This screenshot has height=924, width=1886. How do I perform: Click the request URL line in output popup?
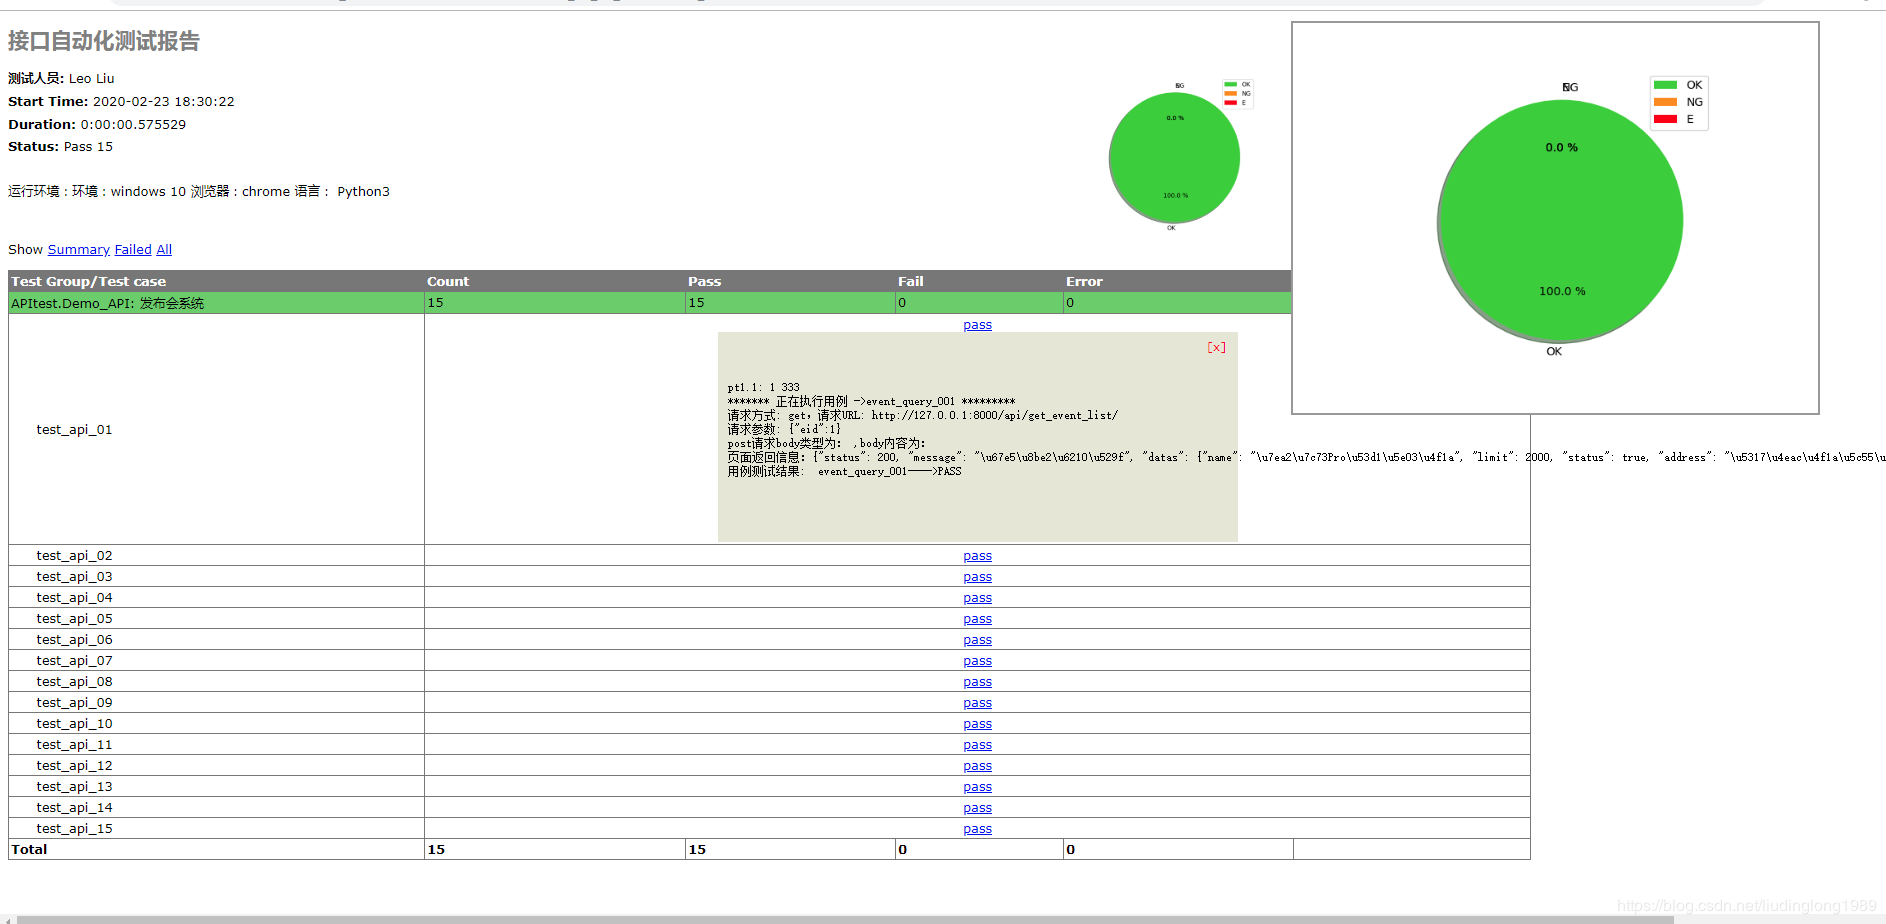pos(922,416)
